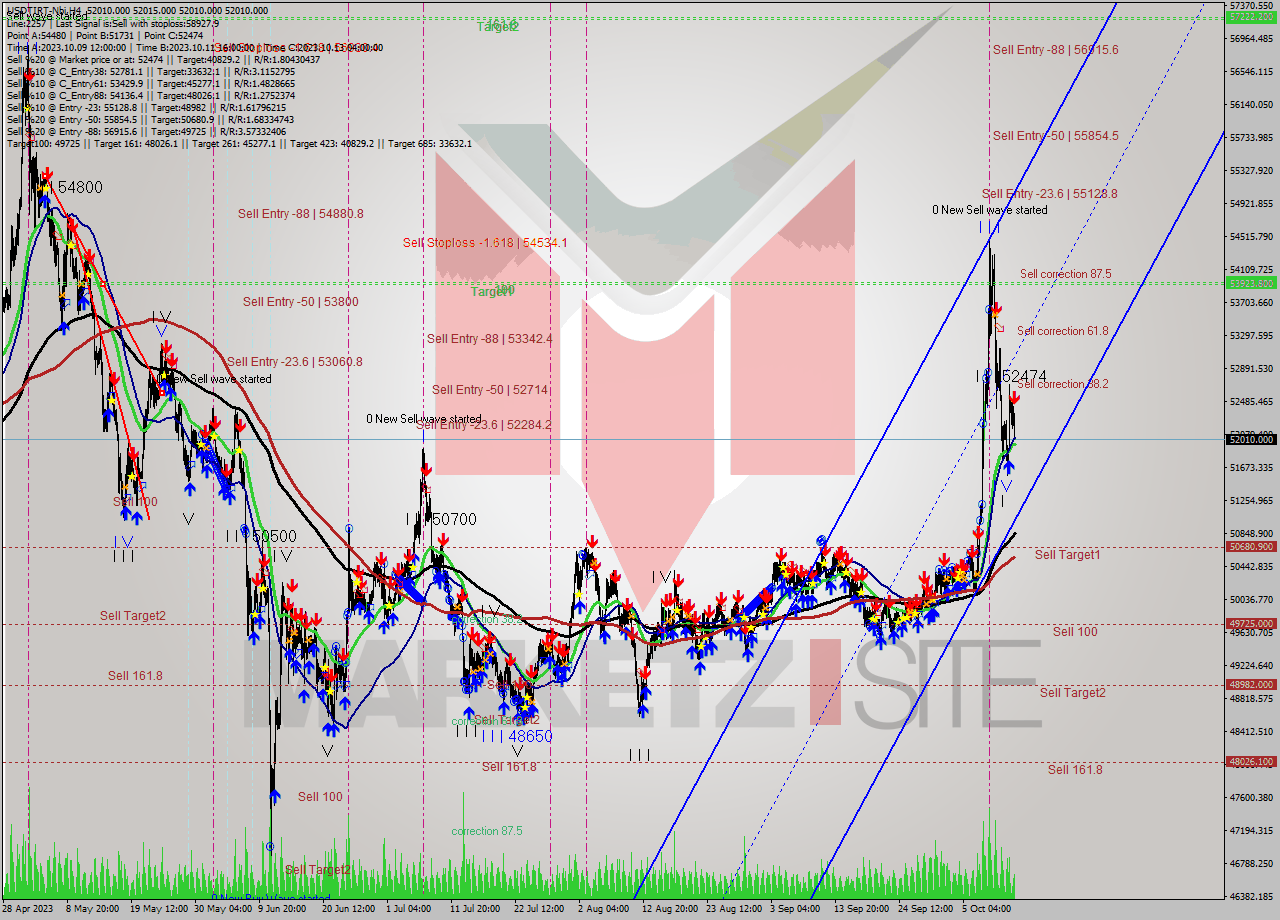Click the 'C_Entry88: 54136.4' info line
Screen dimensions: 1280x920
click(151, 95)
